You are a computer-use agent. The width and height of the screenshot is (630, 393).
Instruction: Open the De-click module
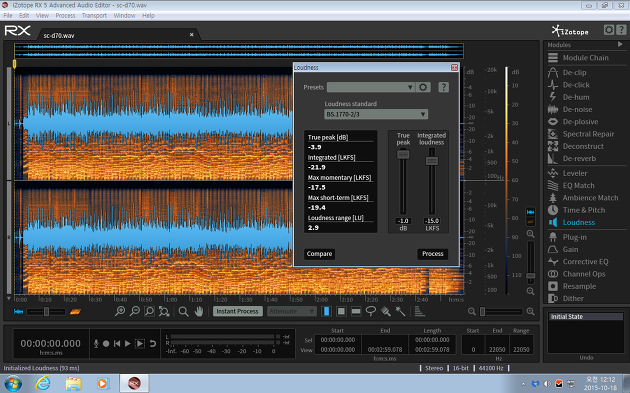pos(569,85)
